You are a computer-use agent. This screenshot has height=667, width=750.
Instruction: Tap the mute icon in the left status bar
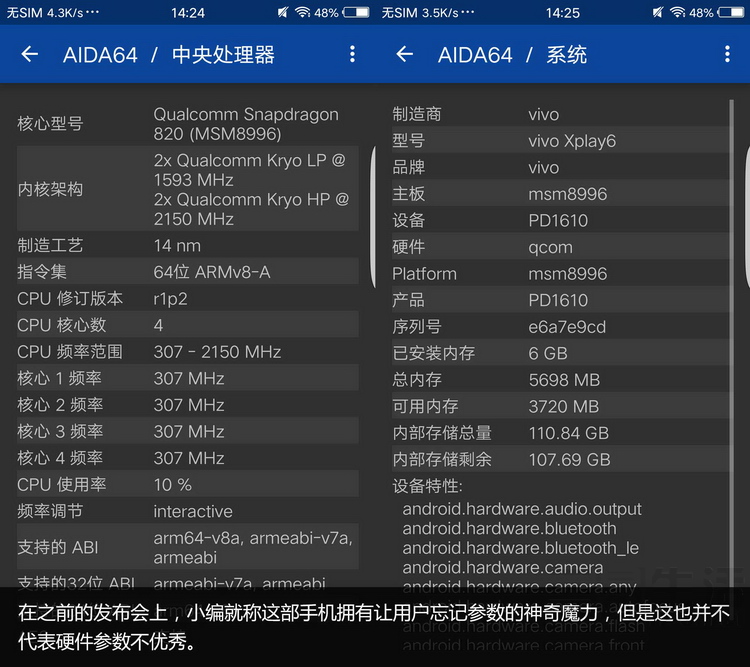point(283,12)
